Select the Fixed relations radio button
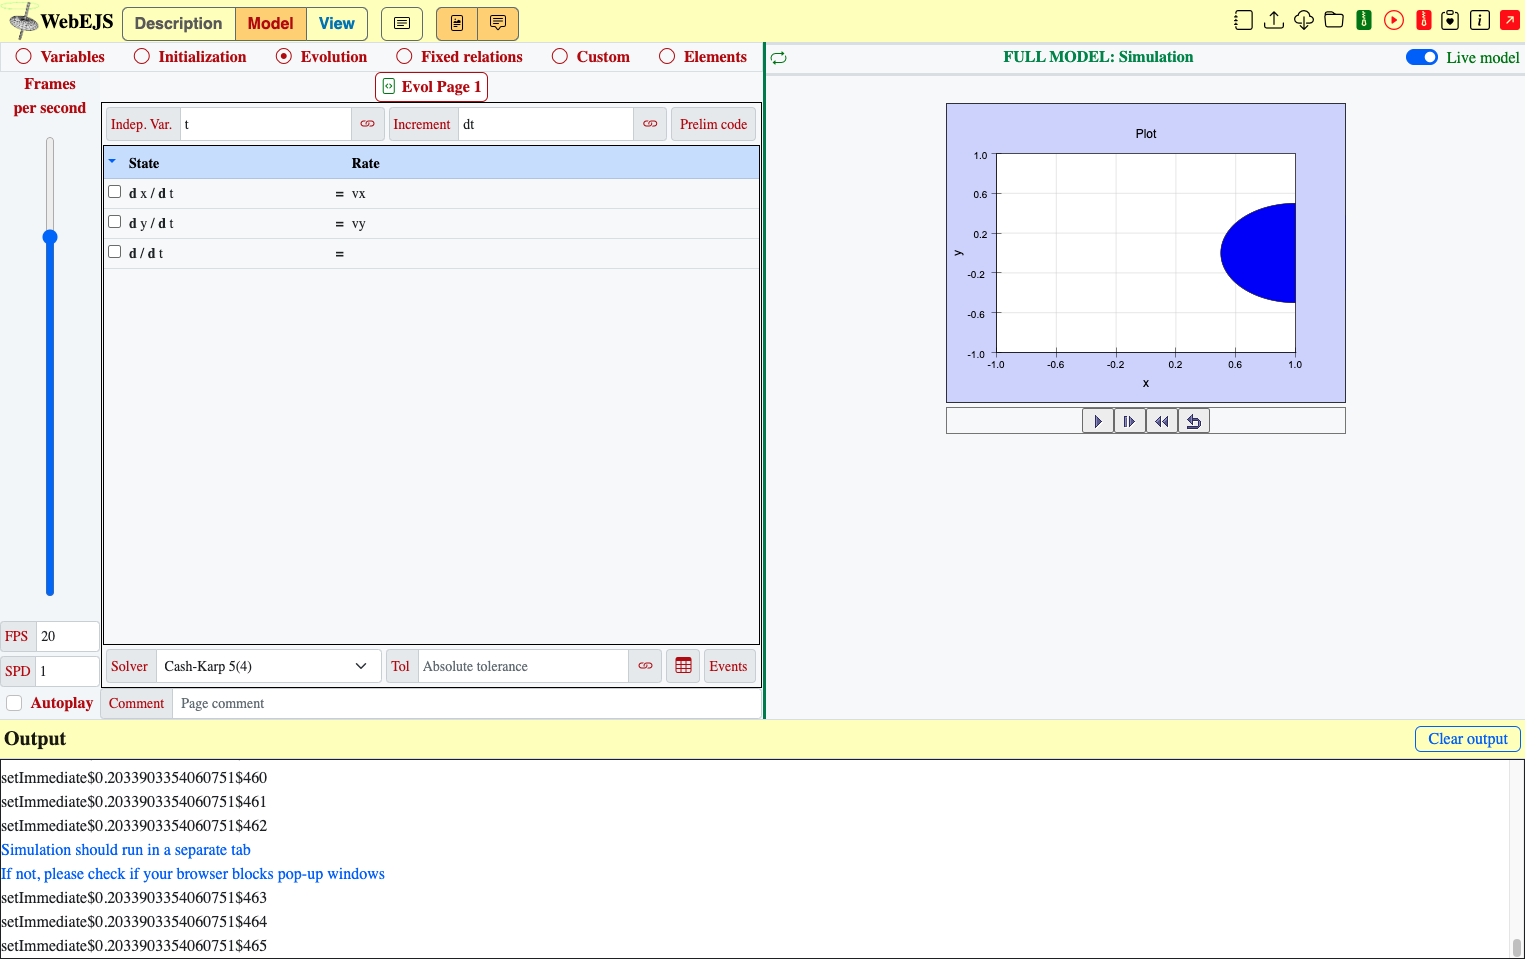Screen dimensions: 1525x959 coord(404,57)
